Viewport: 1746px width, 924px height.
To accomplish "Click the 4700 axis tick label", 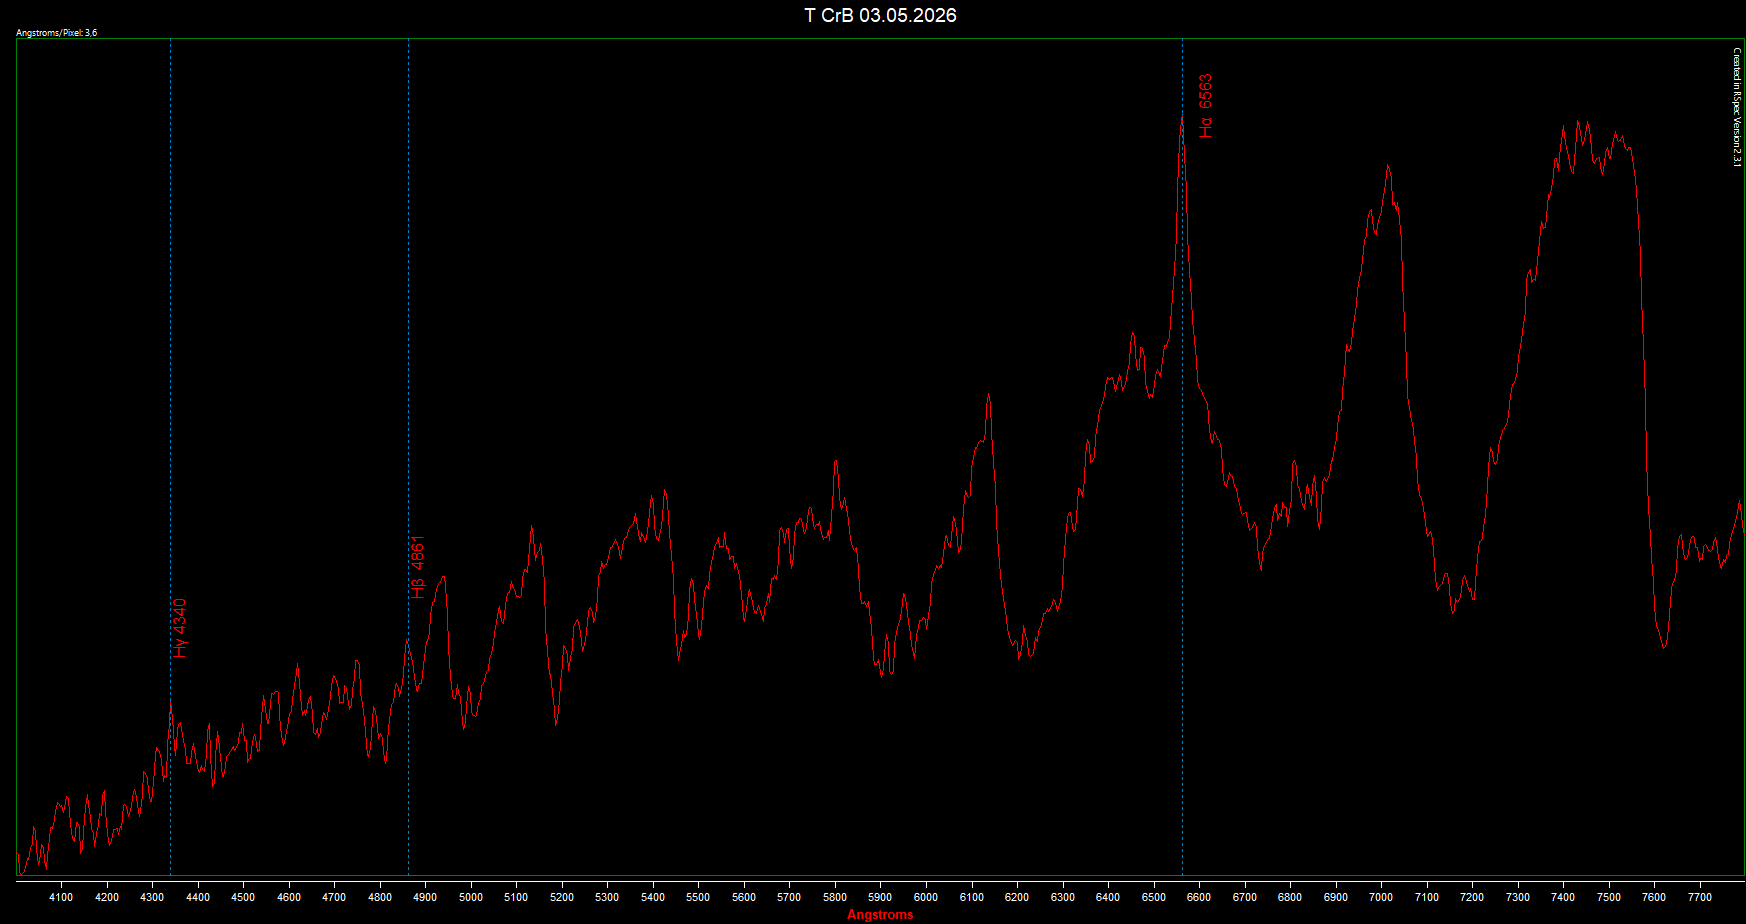I will (334, 897).
